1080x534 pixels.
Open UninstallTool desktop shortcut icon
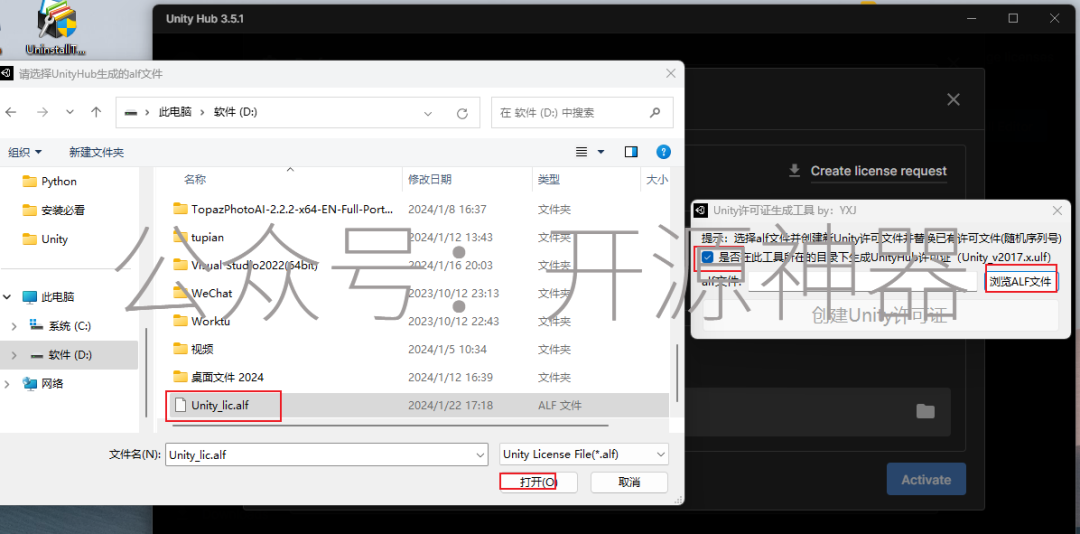[x=56, y=28]
